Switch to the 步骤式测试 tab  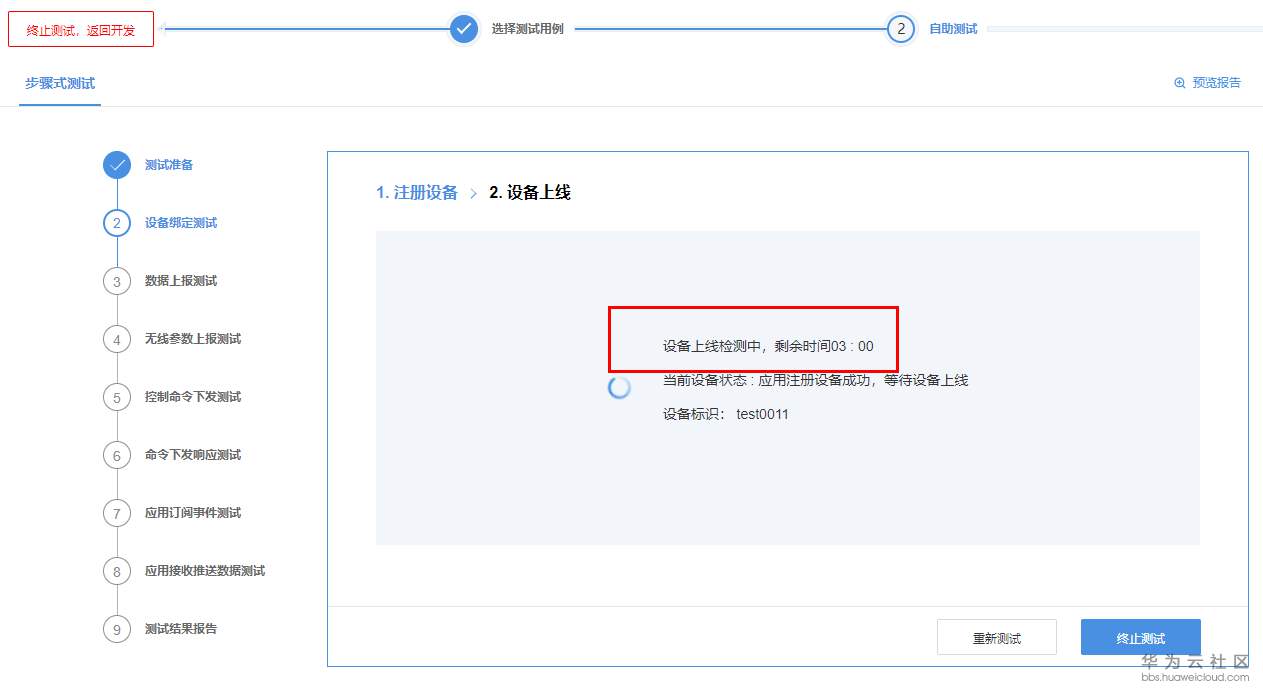[60, 83]
